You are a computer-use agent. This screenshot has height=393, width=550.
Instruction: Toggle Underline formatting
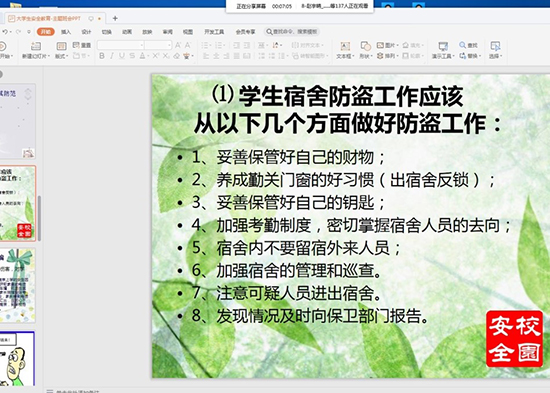[x=122, y=56]
